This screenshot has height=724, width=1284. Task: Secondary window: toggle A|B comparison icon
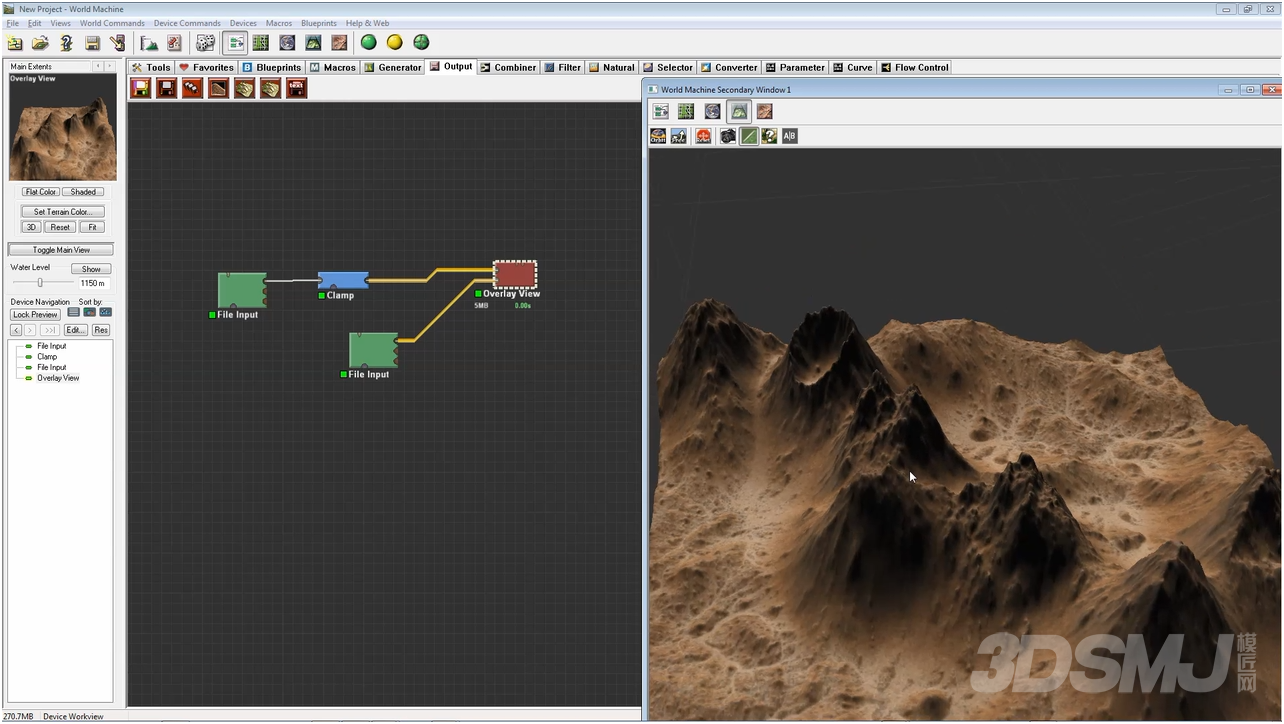790,136
